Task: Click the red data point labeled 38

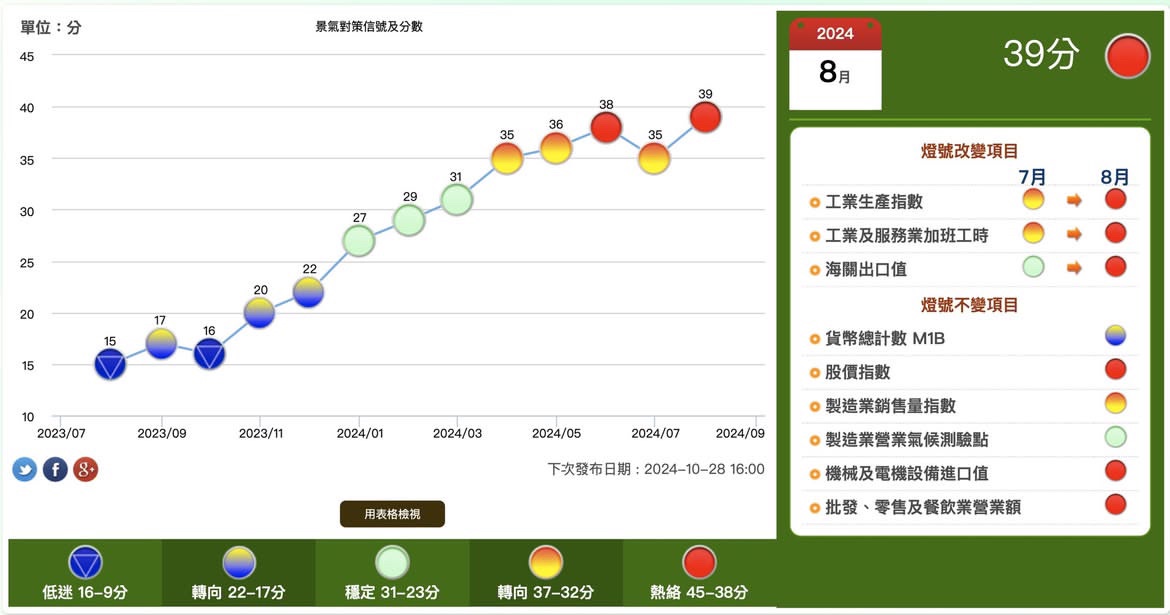Action: (x=606, y=128)
